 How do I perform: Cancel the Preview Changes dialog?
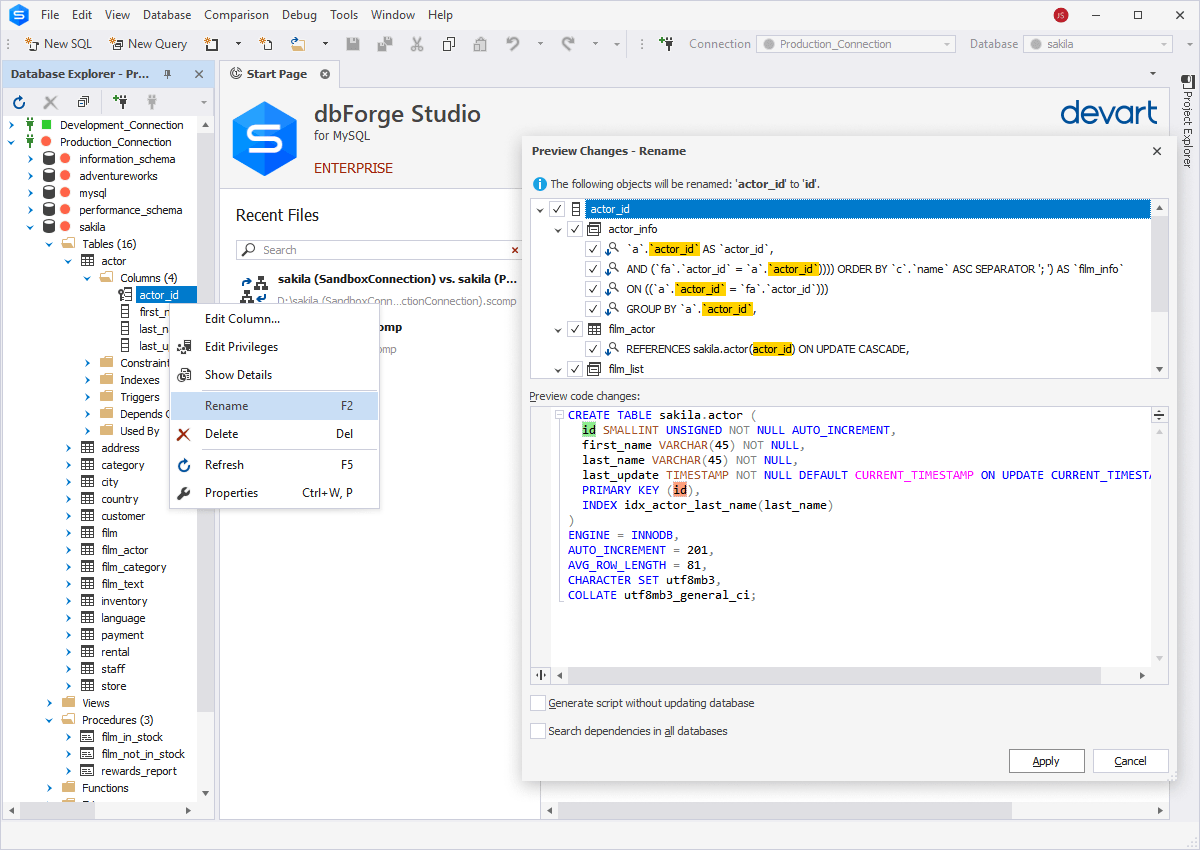pyautogui.click(x=1130, y=760)
